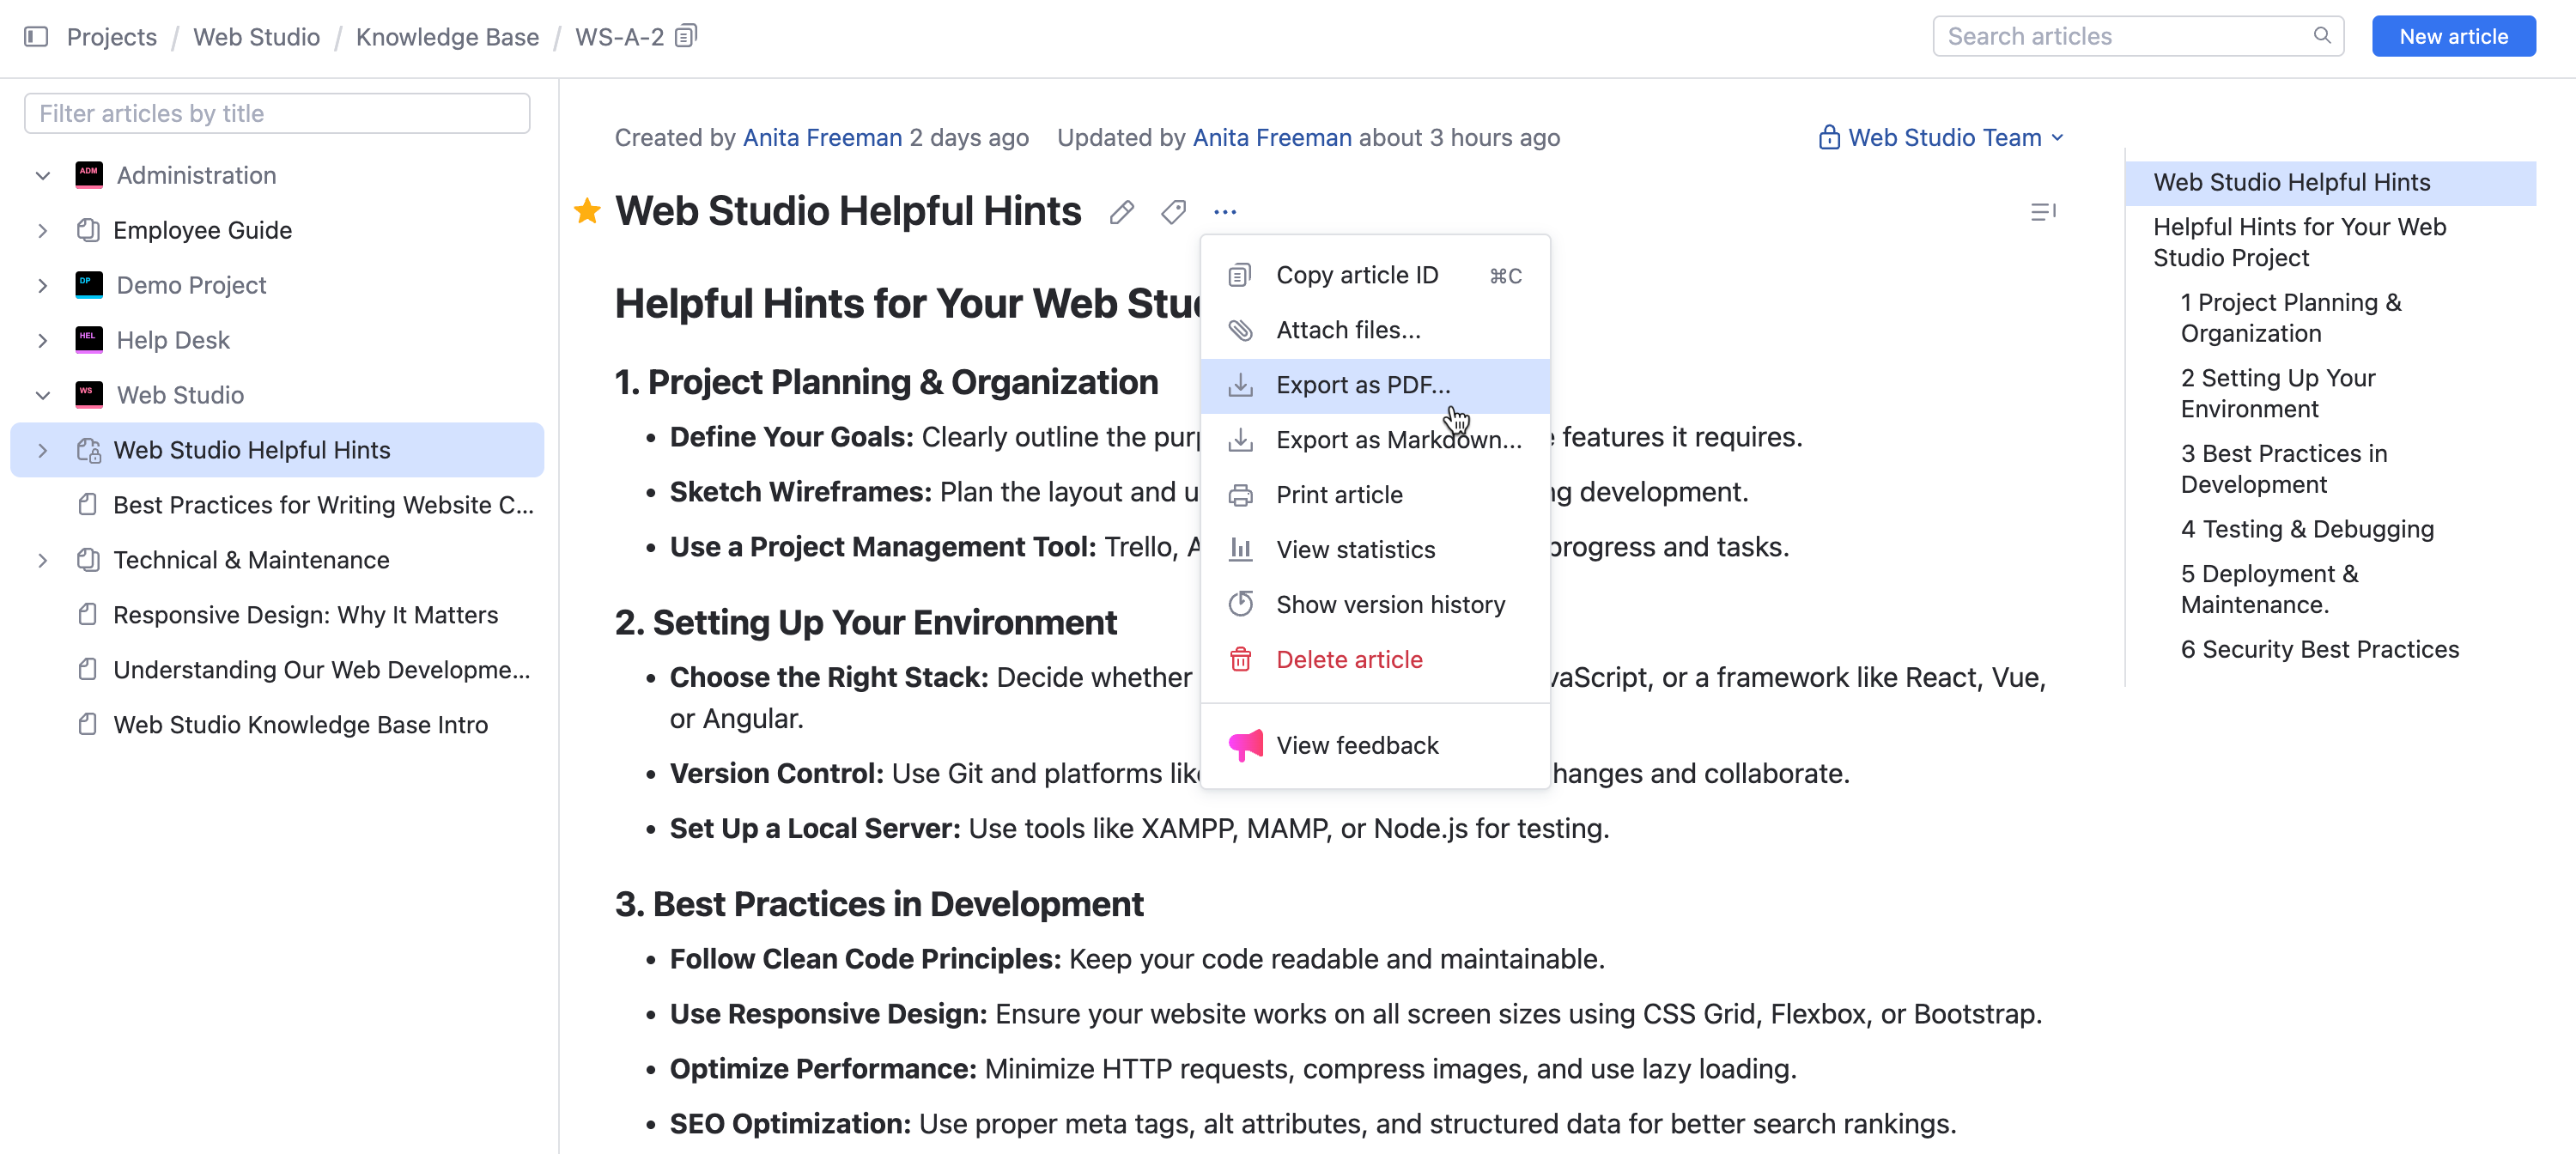Open the three-dot more options menu
2576x1154 pixels.
coord(1225,211)
